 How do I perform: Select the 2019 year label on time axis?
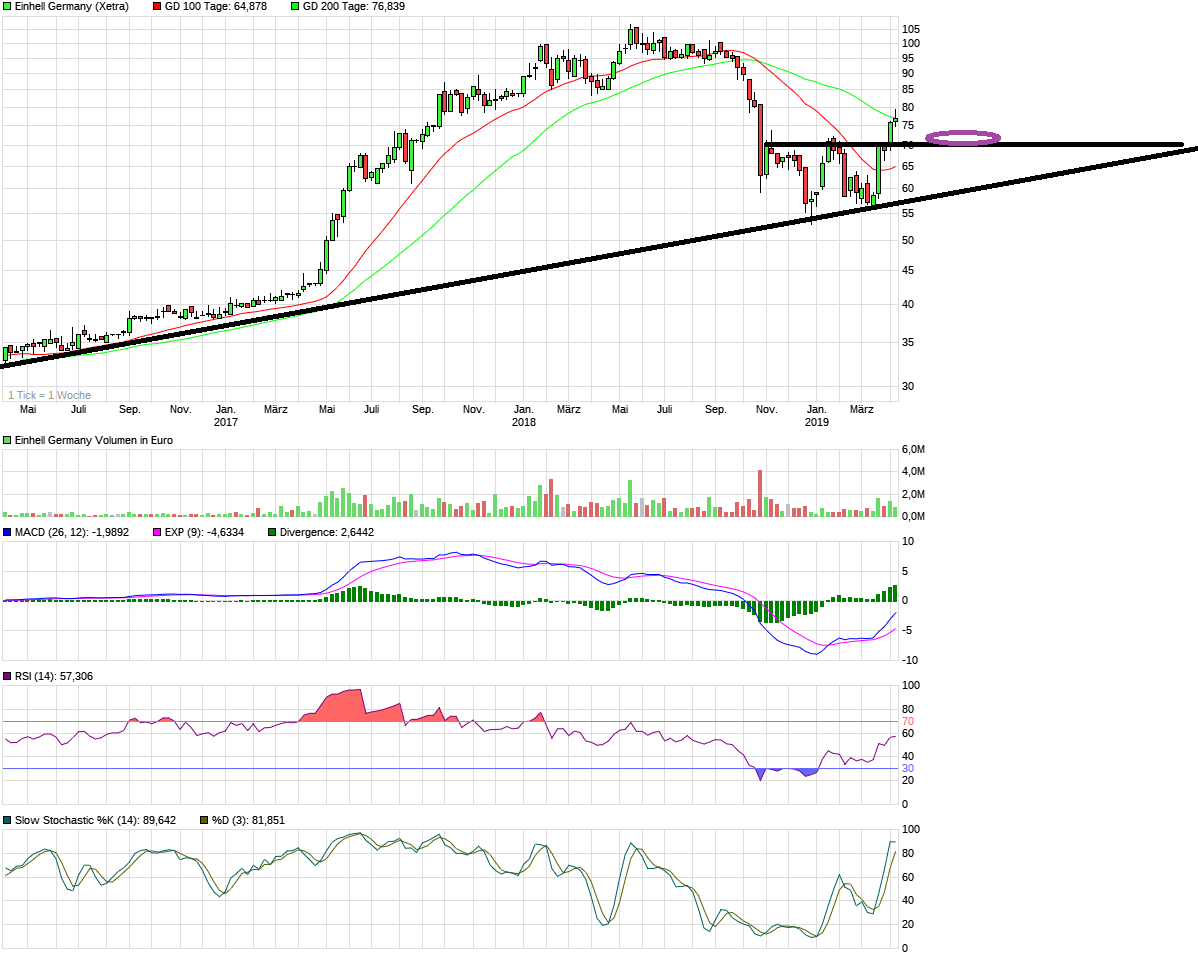click(817, 422)
